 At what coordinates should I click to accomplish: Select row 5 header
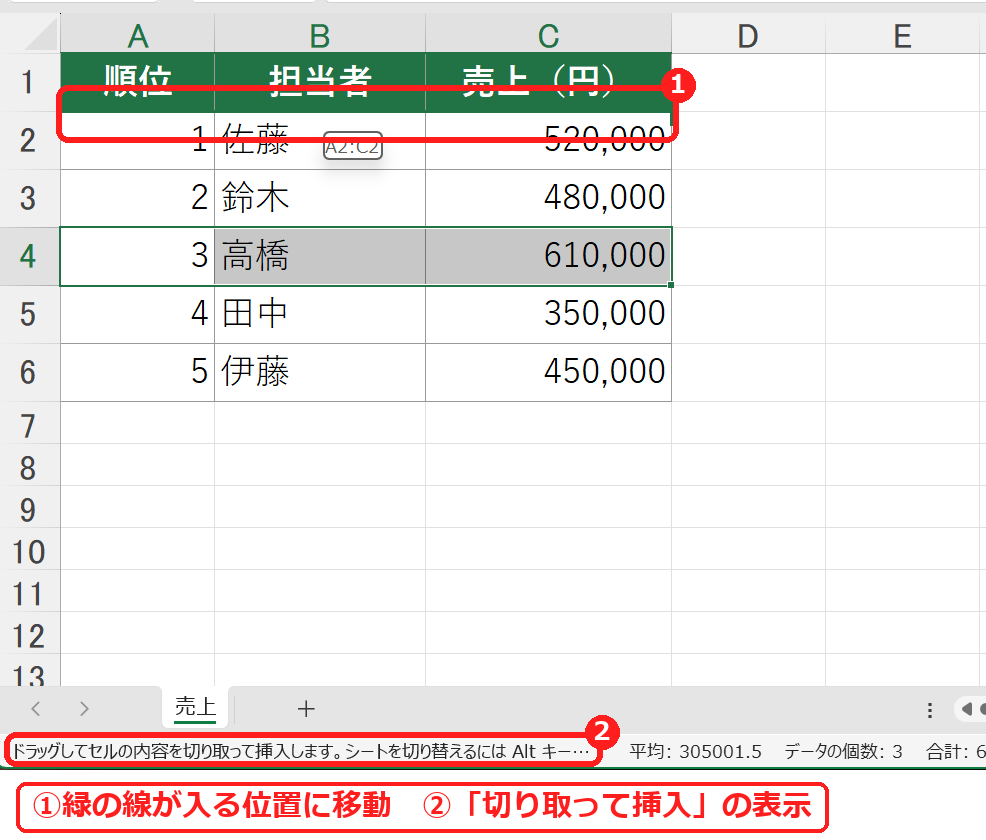tap(29, 314)
